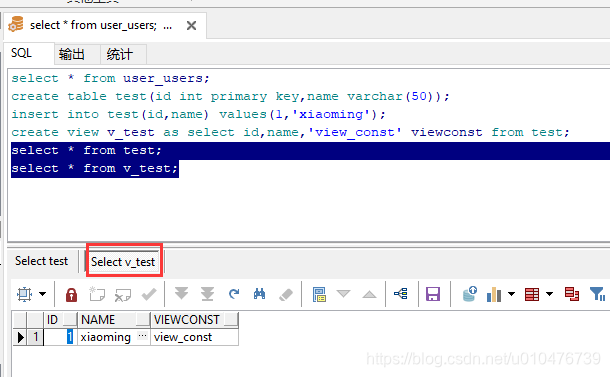Click the 'create view v_test' line in editor
The width and height of the screenshot is (610, 377).
coord(290,132)
